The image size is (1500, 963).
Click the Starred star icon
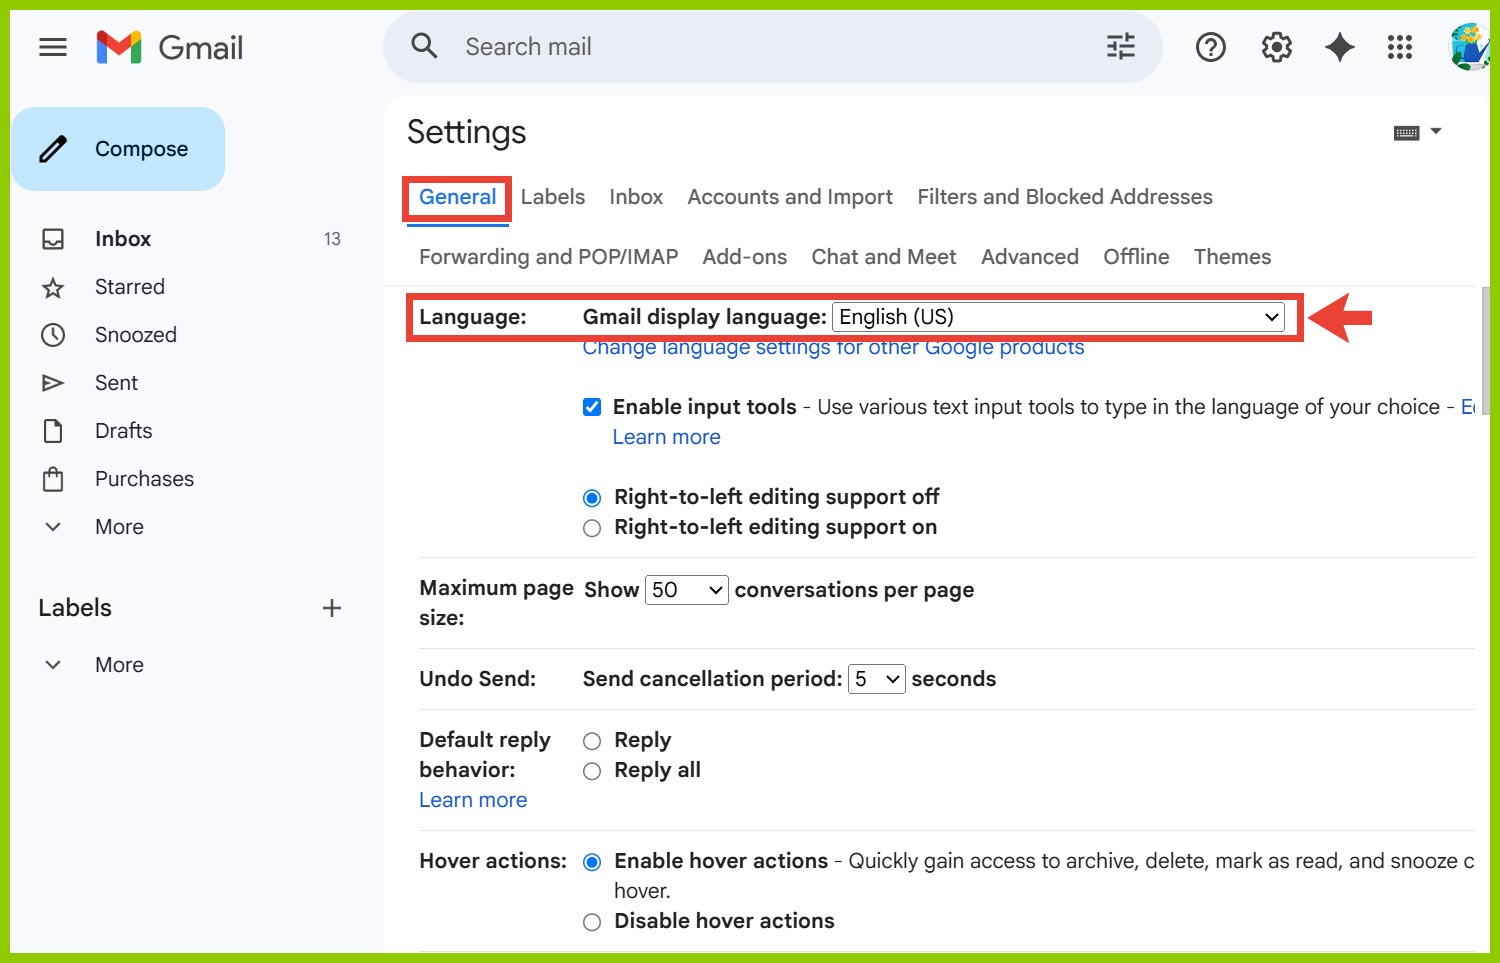coord(53,288)
